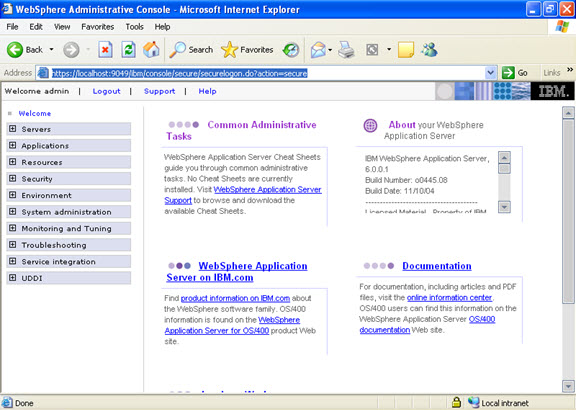Click main page scrollbar down arrow

click(x=568, y=386)
